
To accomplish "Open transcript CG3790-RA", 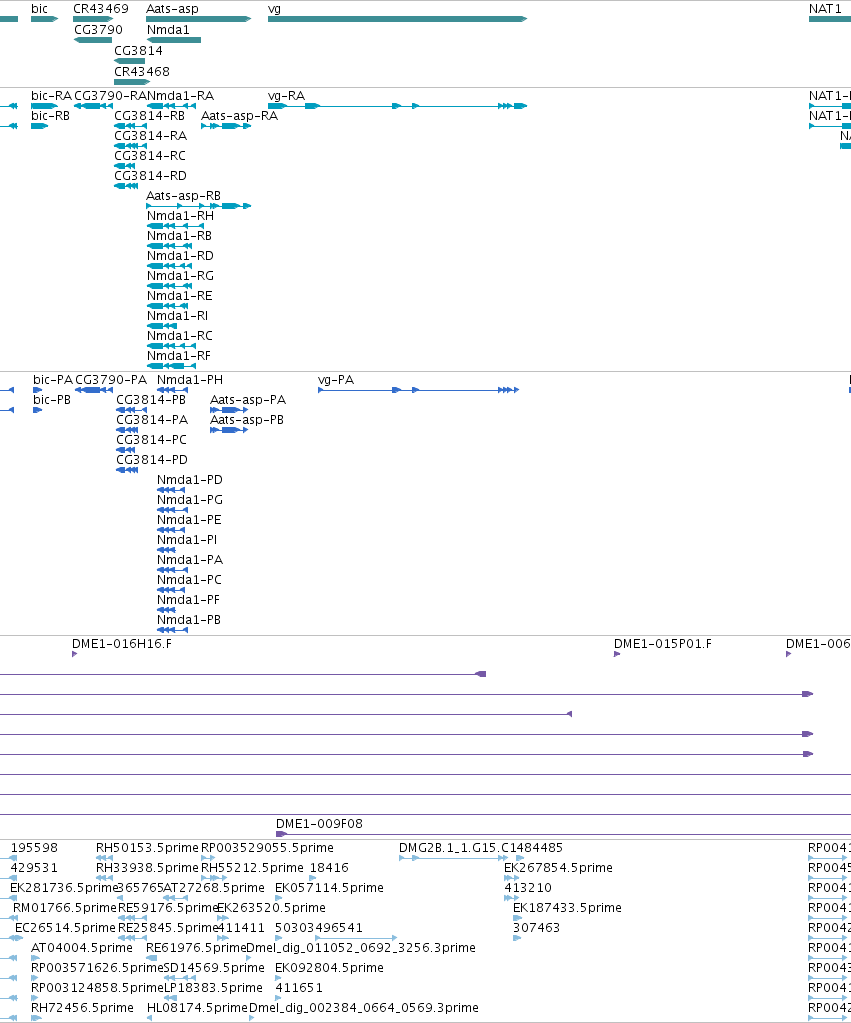I will pos(111,96).
